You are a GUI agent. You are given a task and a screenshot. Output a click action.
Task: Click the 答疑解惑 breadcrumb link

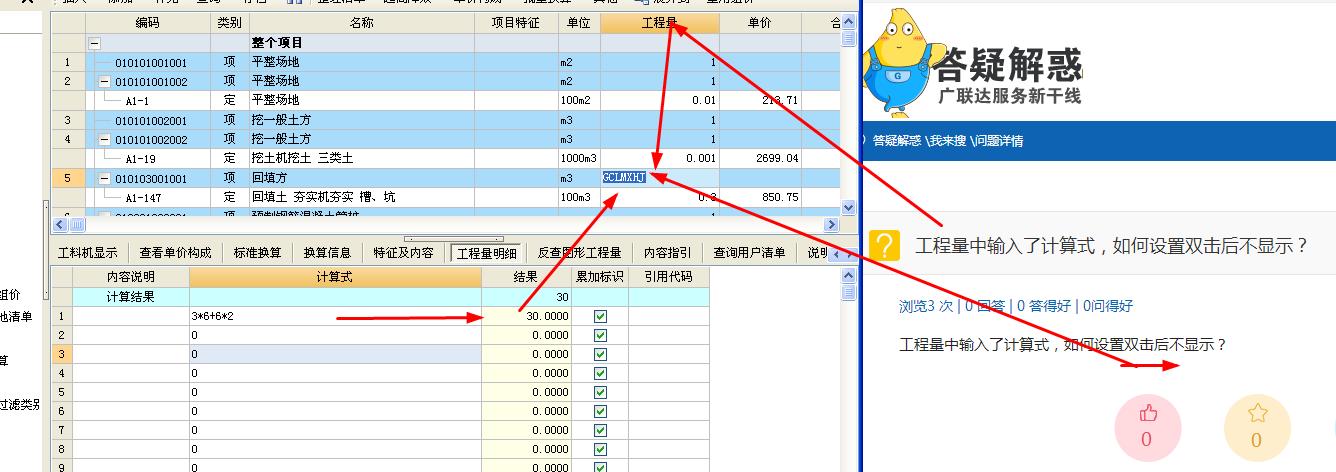click(x=896, y=141)
